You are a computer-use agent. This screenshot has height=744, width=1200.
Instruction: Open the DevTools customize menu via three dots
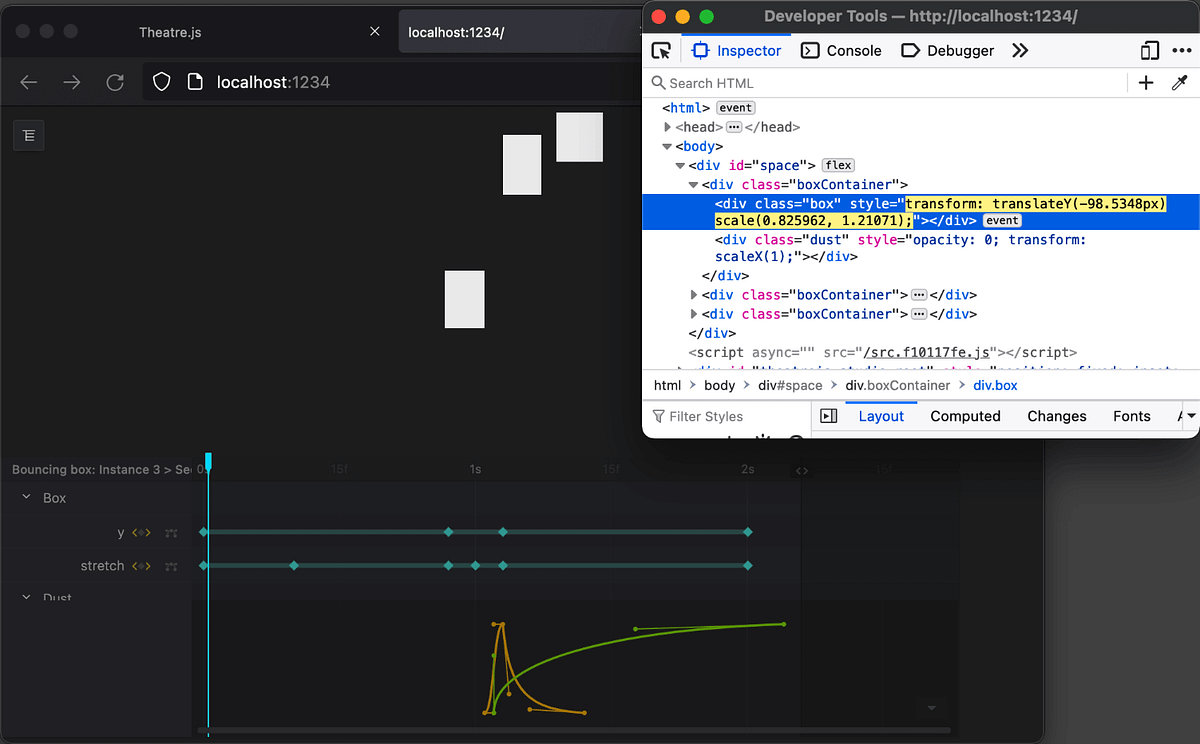(1181, 50)
